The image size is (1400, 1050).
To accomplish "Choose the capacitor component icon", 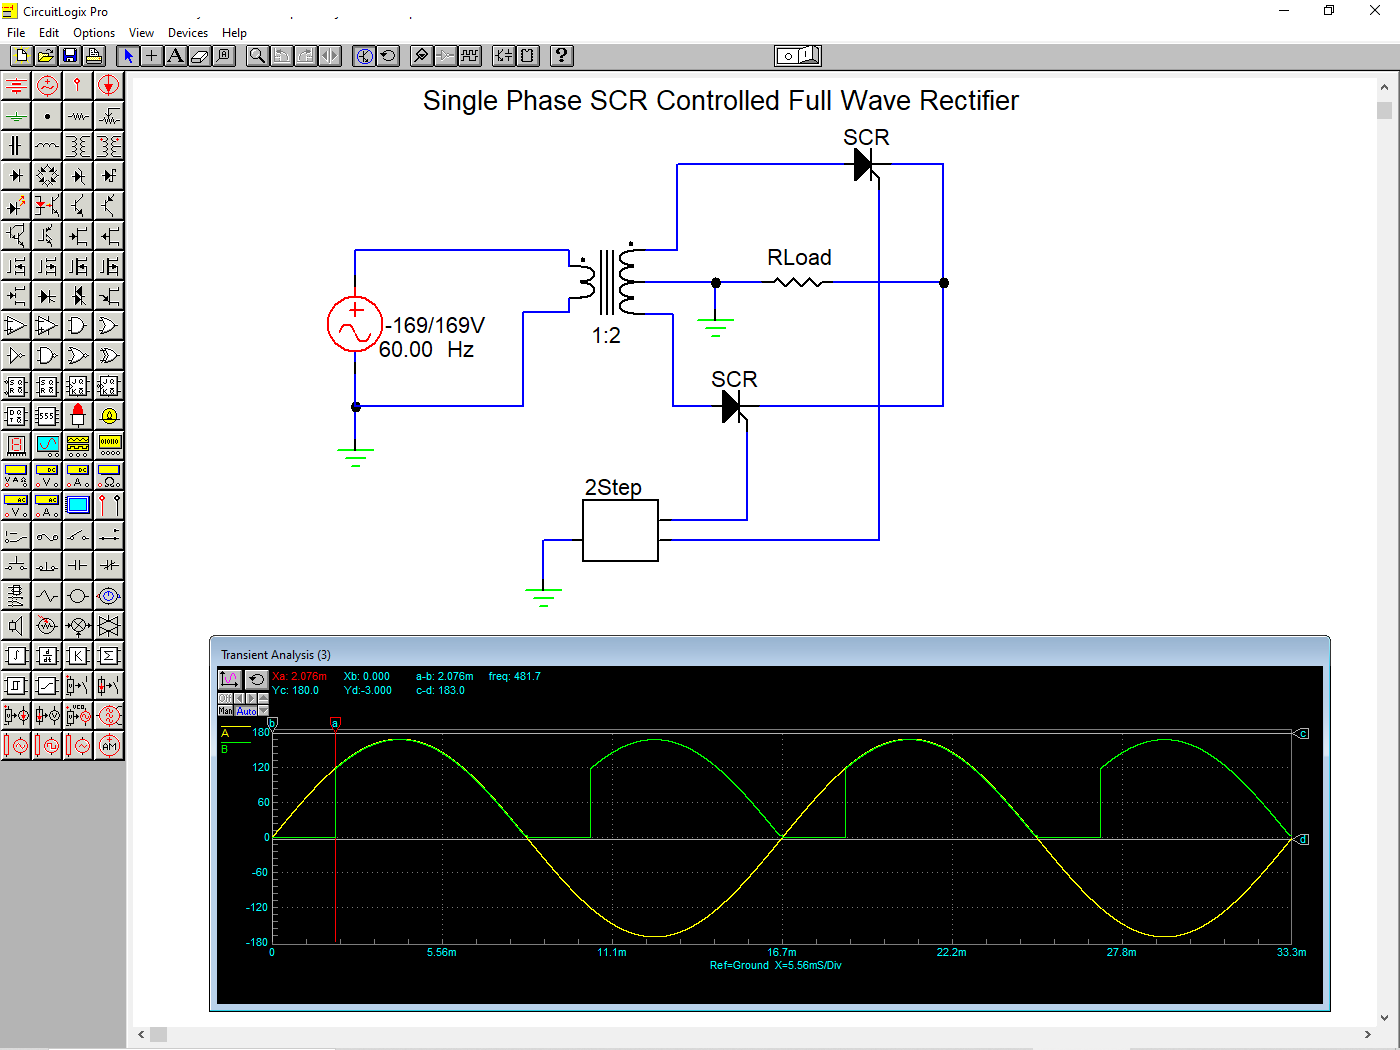I will tap(16, 146).
